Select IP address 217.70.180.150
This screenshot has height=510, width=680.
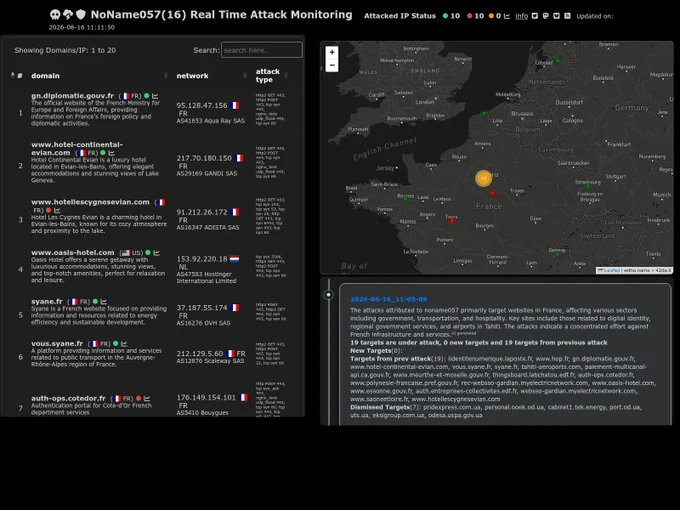click(x=204, y=158)
